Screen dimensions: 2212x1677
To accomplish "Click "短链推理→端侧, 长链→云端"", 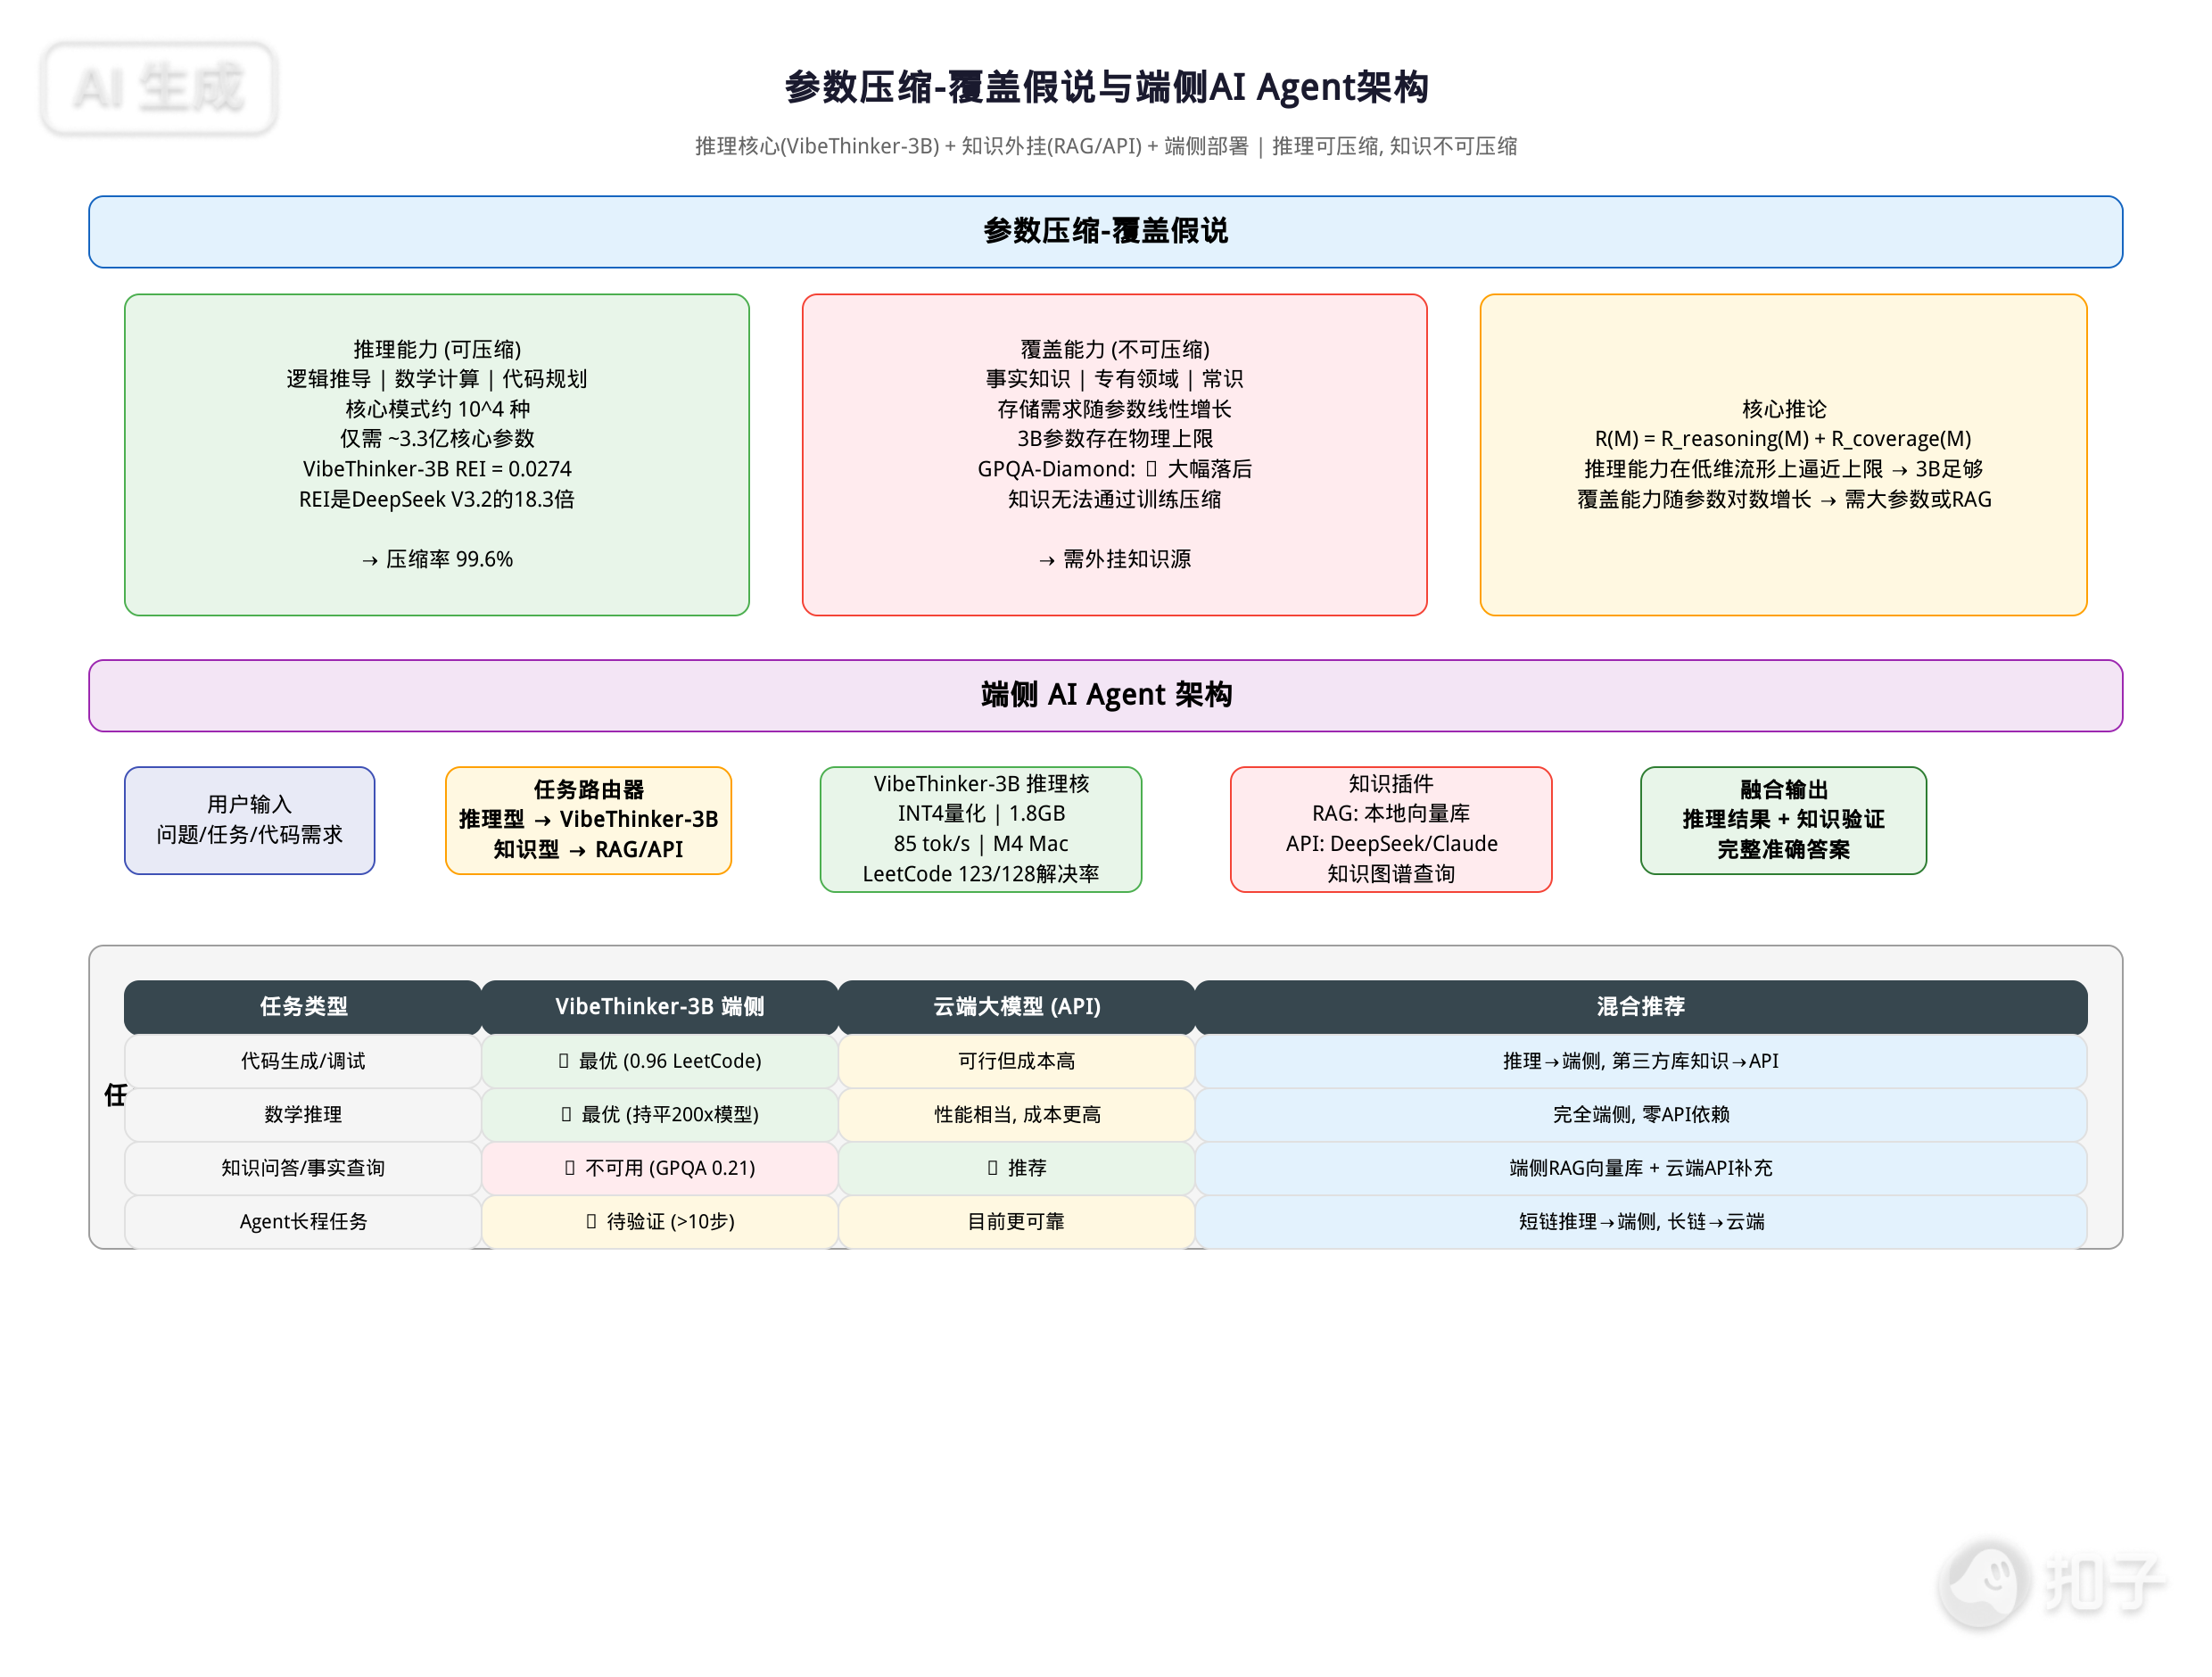I will point(1641,1222).
